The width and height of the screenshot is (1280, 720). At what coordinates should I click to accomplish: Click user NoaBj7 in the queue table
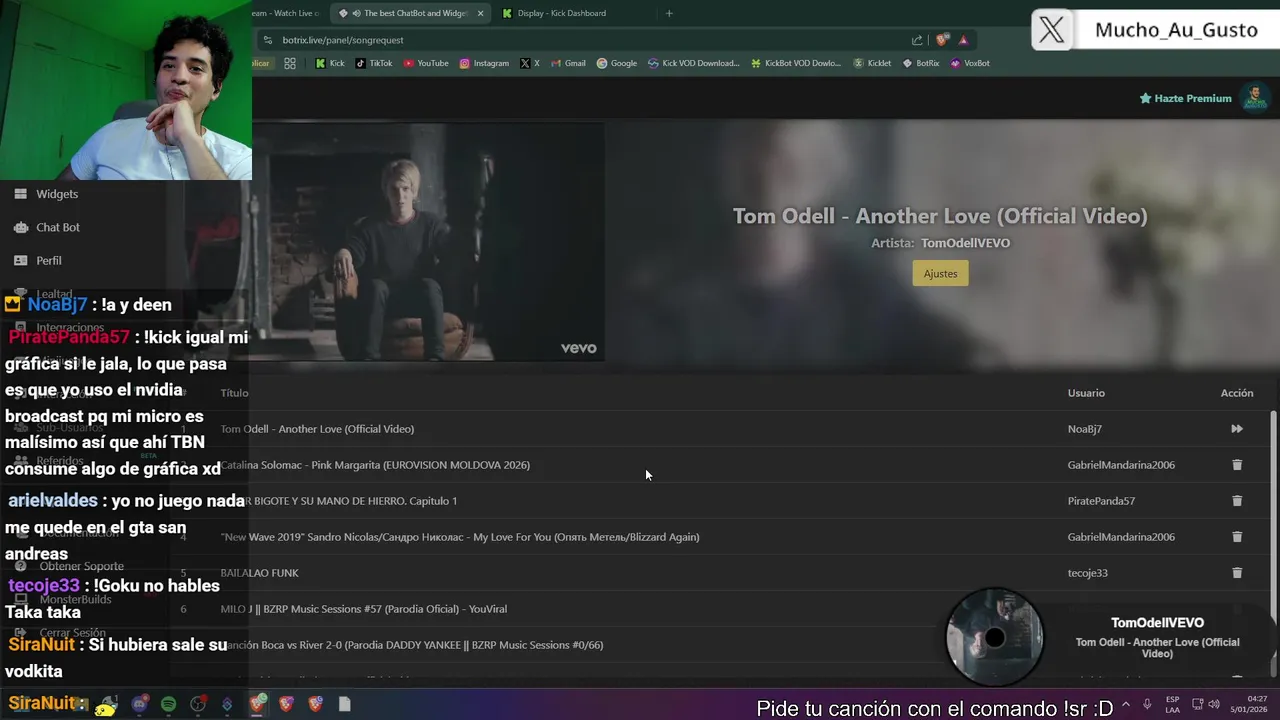1085,429
